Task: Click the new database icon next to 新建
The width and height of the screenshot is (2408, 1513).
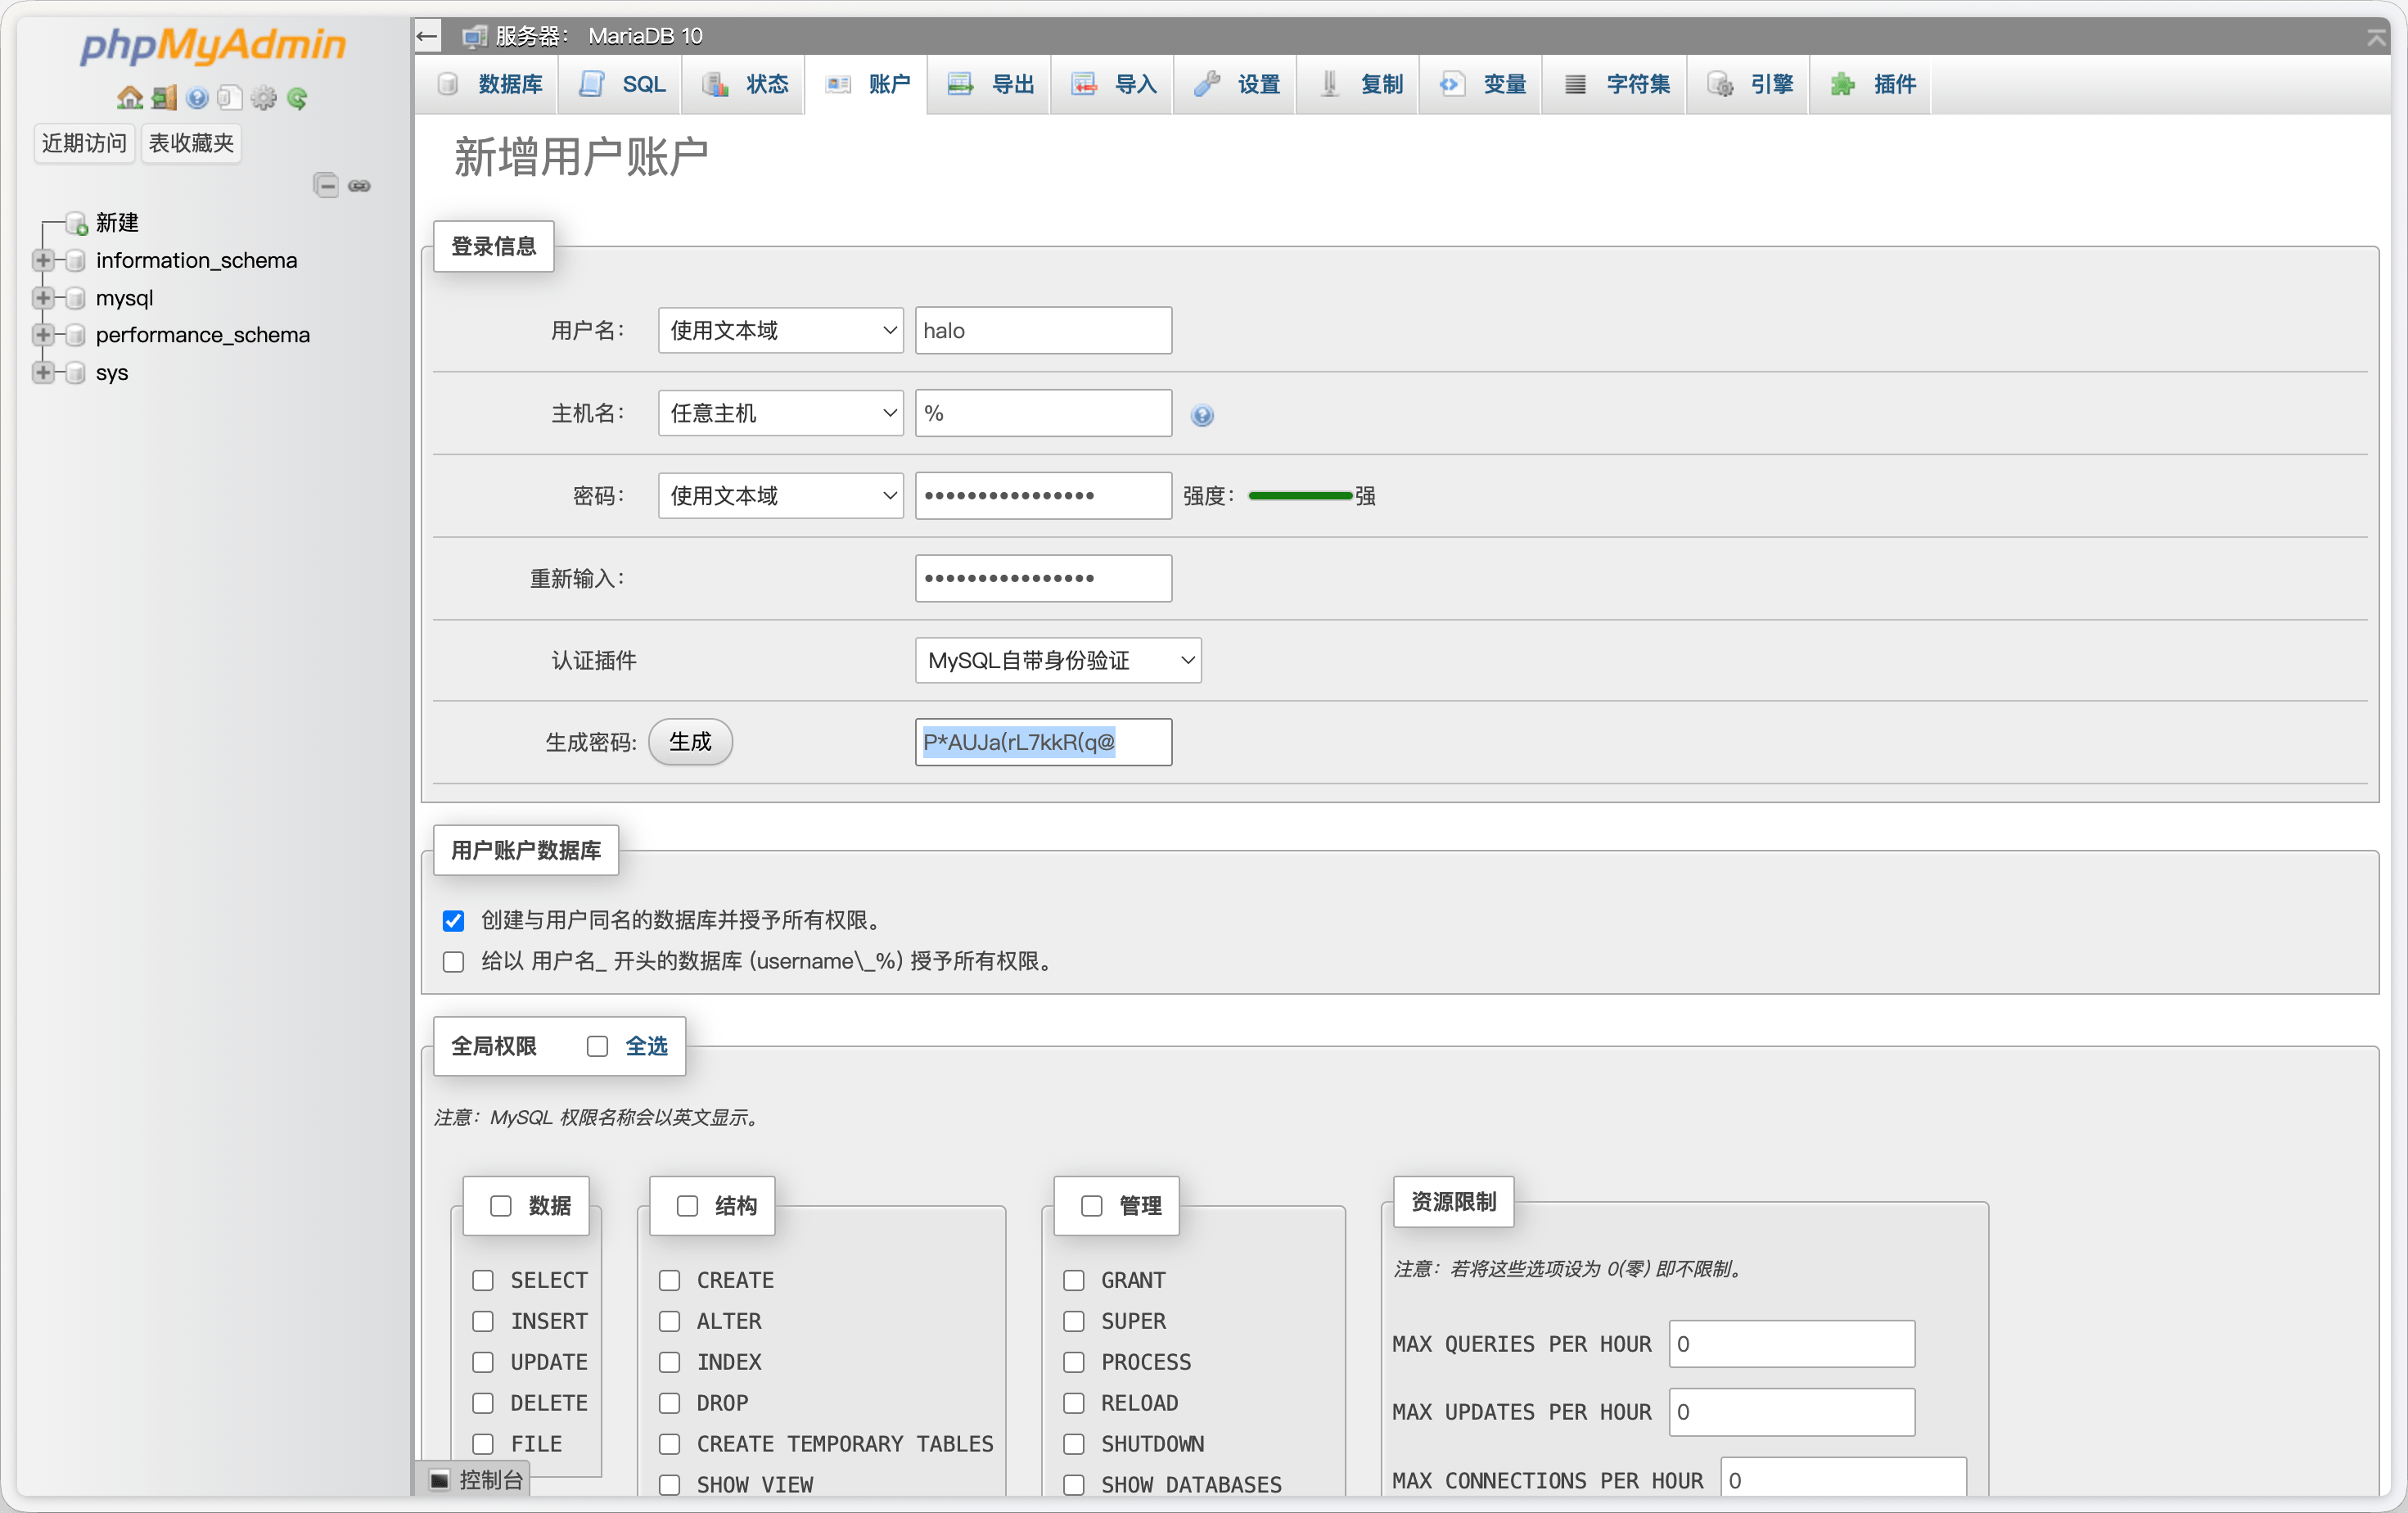Action: point(77,223)
